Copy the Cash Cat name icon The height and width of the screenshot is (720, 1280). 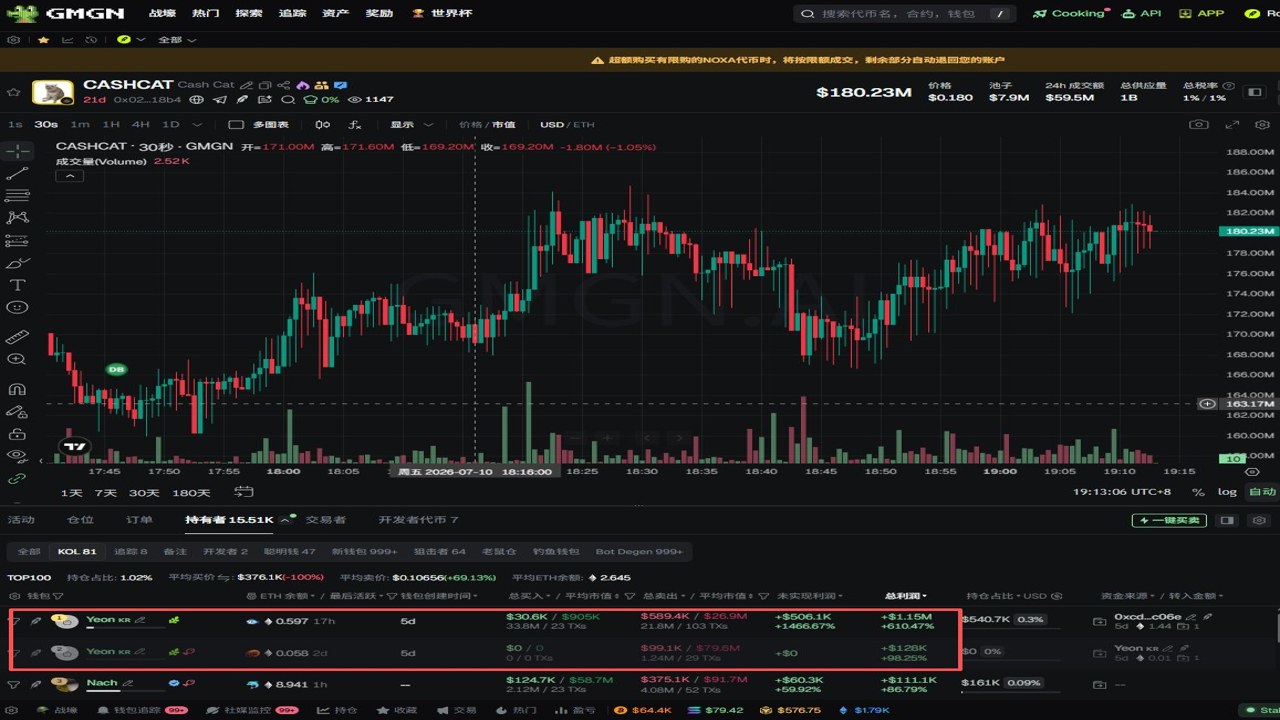point(266,85)
